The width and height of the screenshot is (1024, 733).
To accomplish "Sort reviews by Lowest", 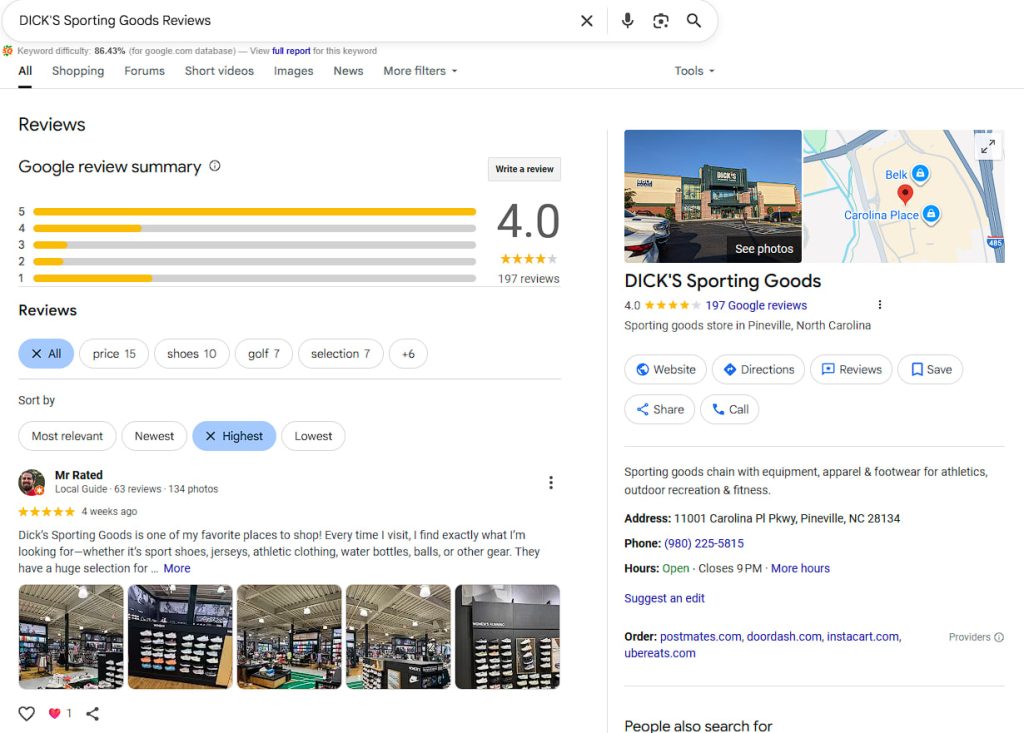I will (313, 436).
